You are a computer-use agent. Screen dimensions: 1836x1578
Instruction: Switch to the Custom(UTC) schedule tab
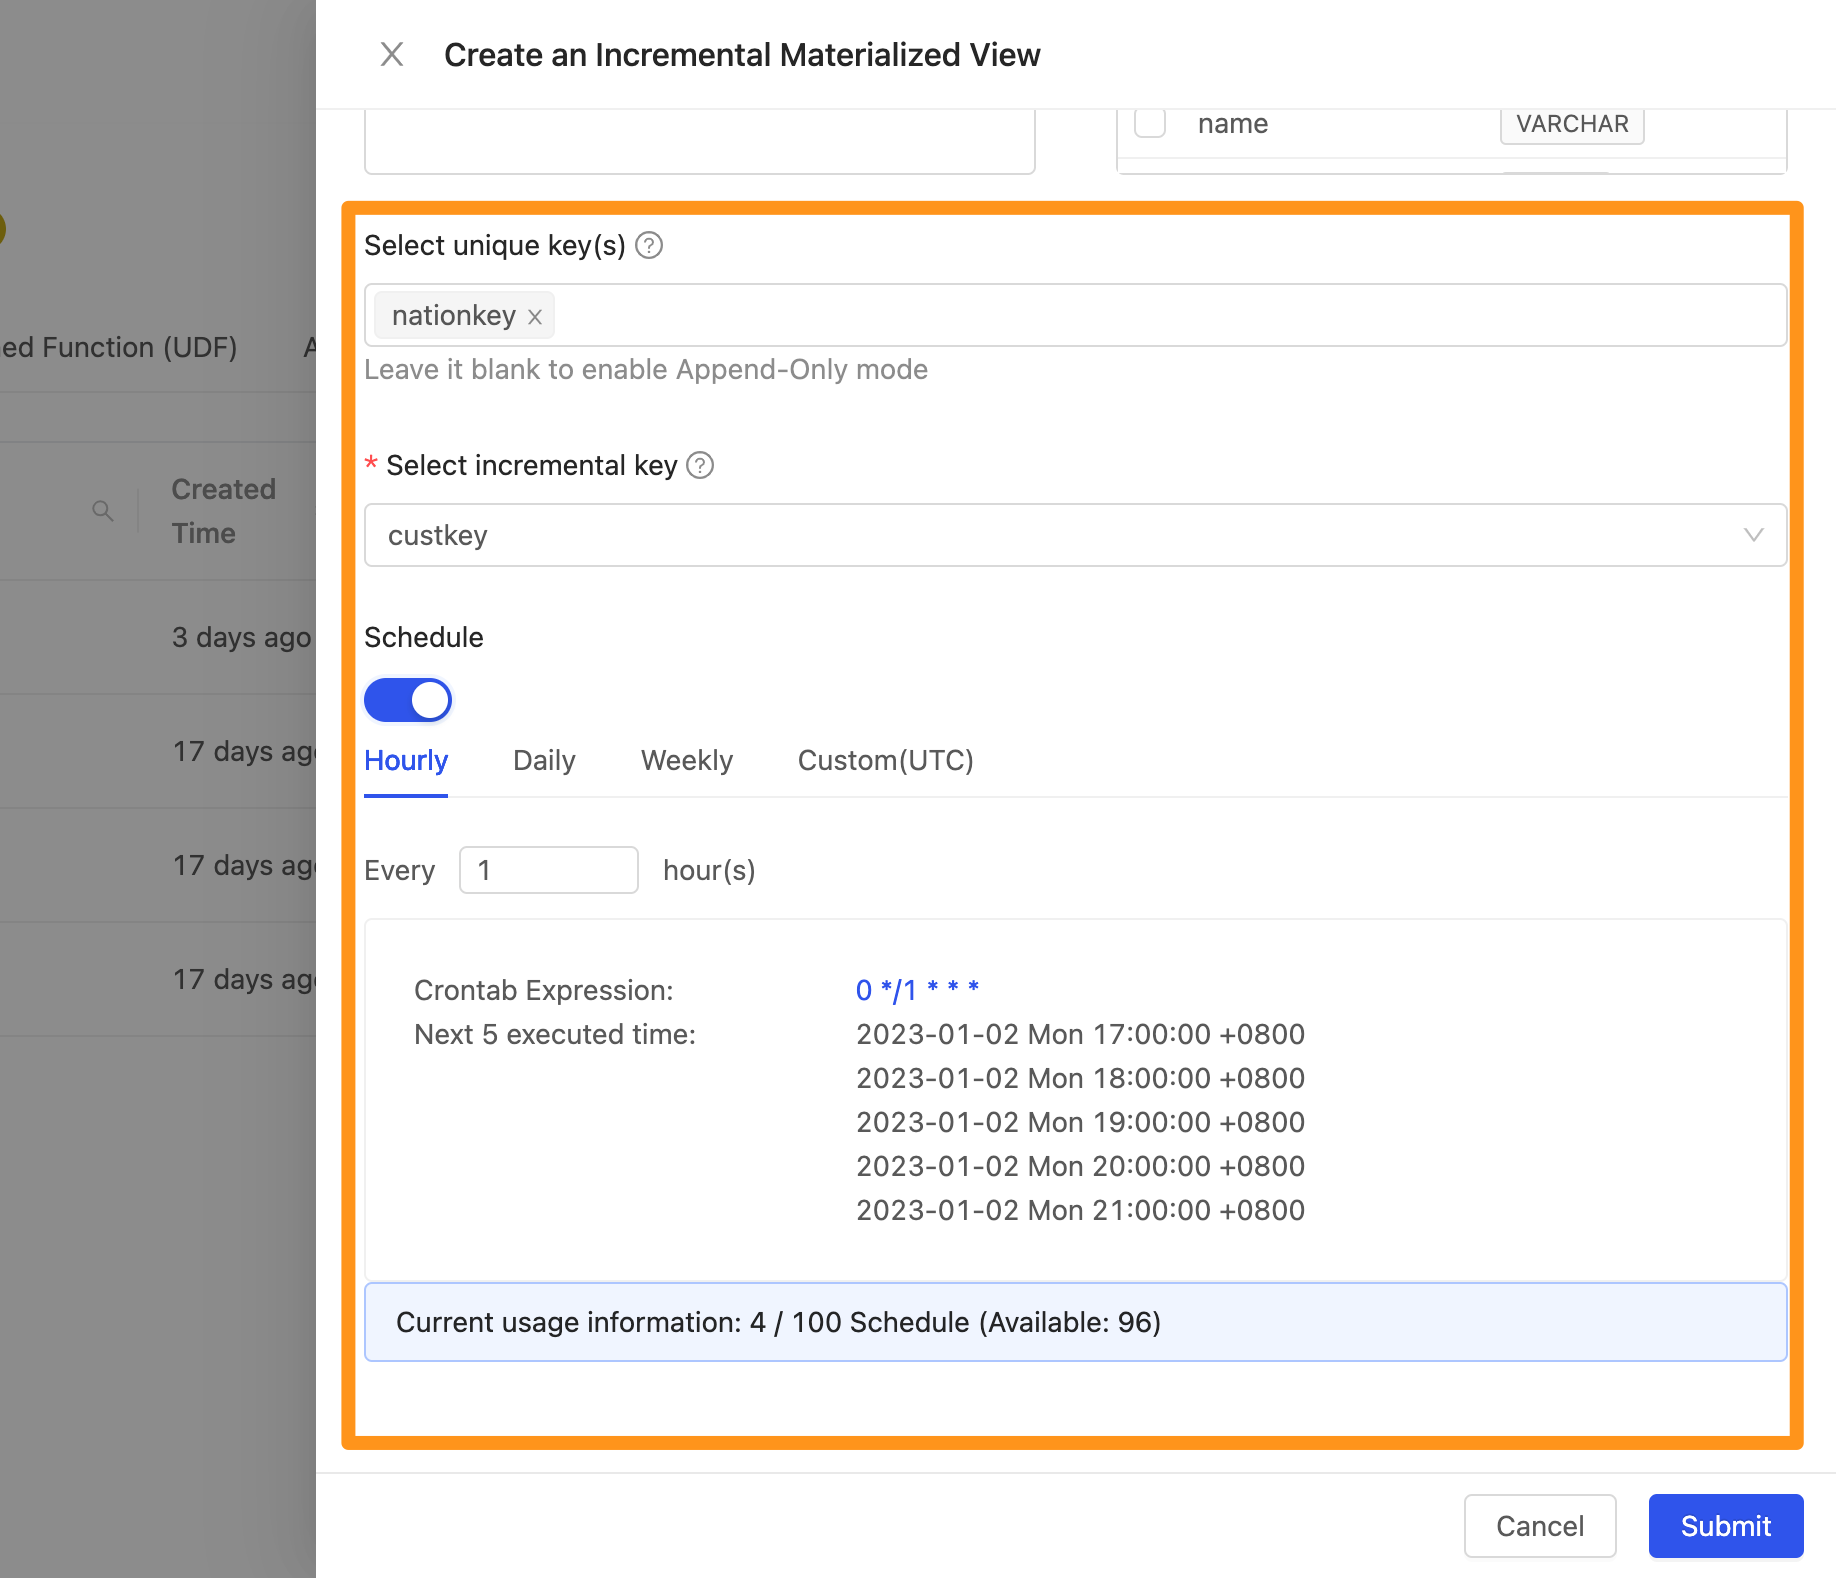(x=885, y=761)
